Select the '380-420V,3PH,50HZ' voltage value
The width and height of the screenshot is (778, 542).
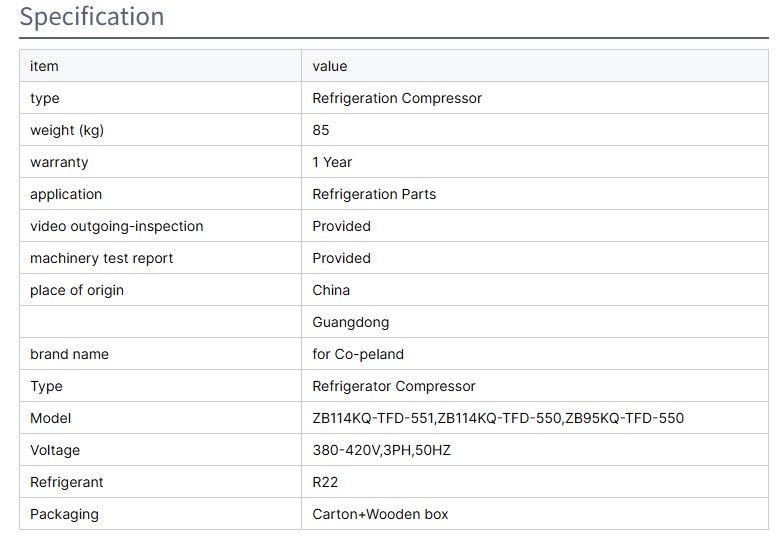(x=381, y=450)
